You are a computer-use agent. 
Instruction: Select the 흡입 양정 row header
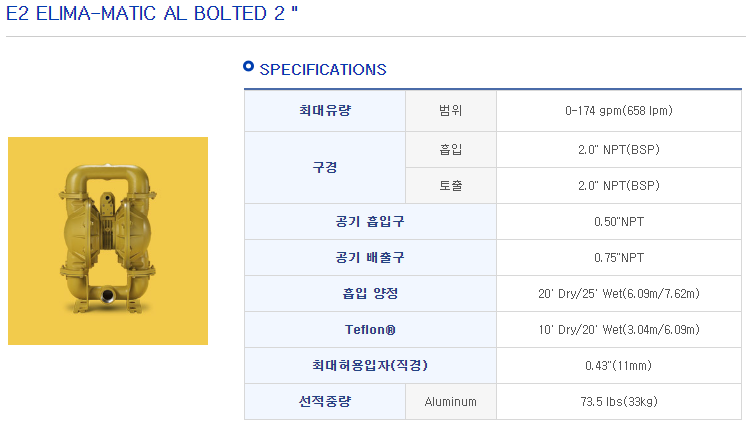[x=370, y=294]
